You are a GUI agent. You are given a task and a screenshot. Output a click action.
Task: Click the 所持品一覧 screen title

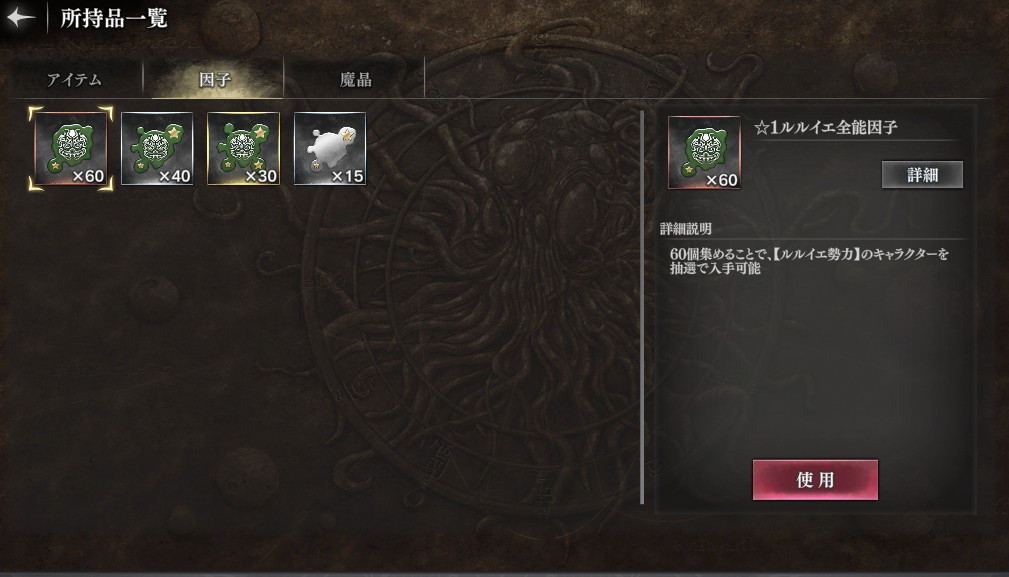(114, 18)
